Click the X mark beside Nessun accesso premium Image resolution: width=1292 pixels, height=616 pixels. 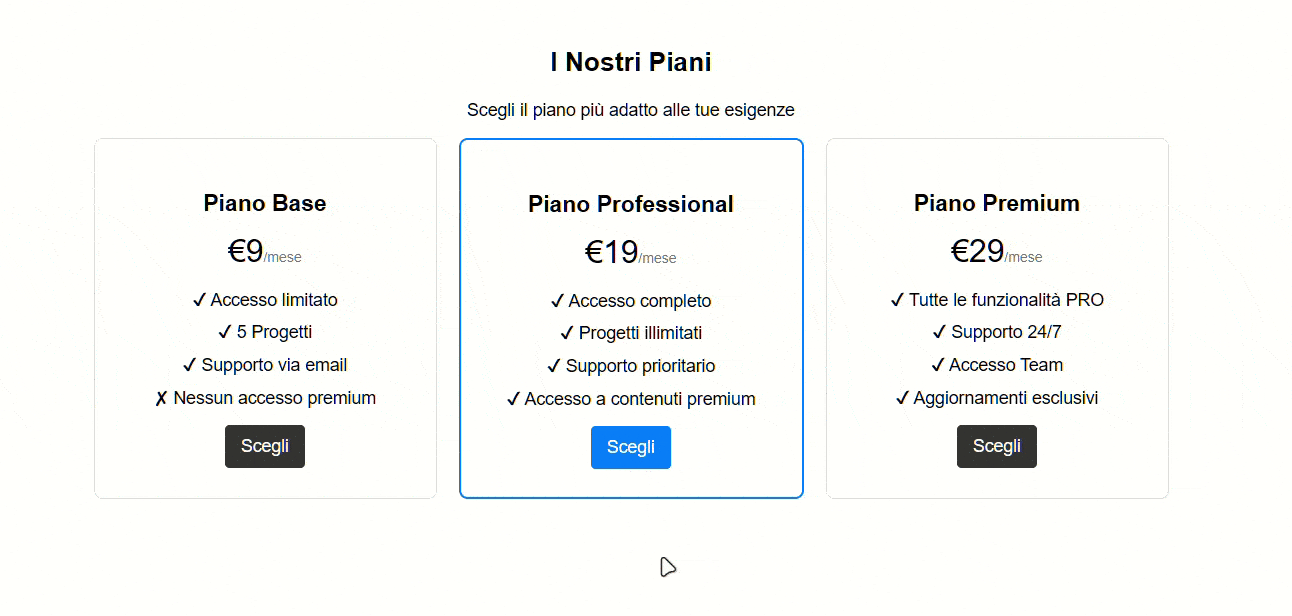tap(161, 399)
